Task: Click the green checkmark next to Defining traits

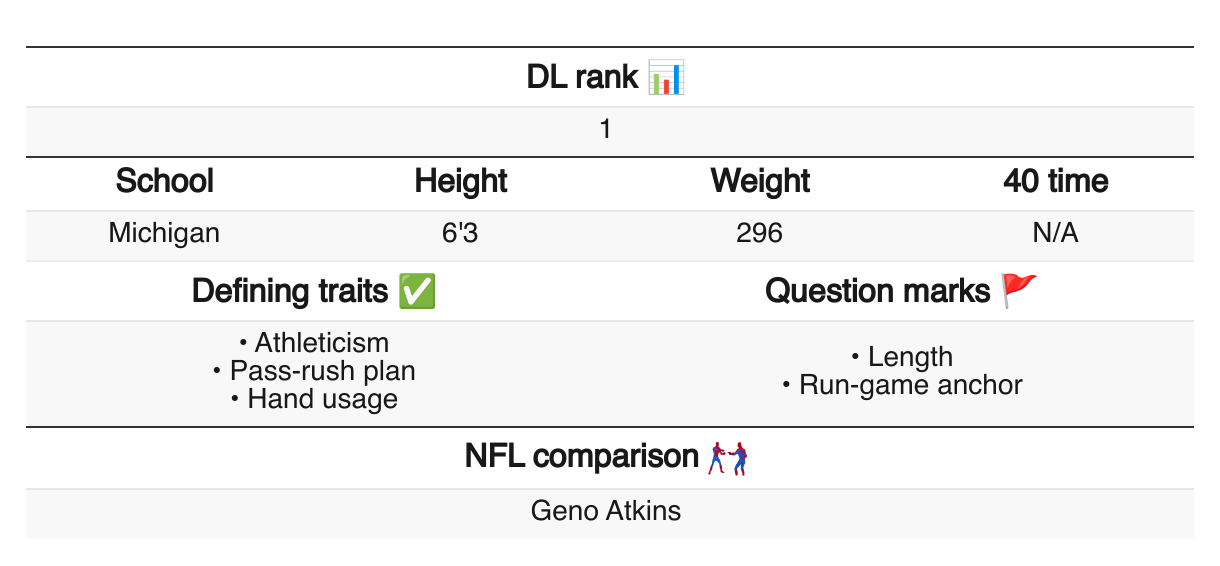Action: [x=416, y=291]
